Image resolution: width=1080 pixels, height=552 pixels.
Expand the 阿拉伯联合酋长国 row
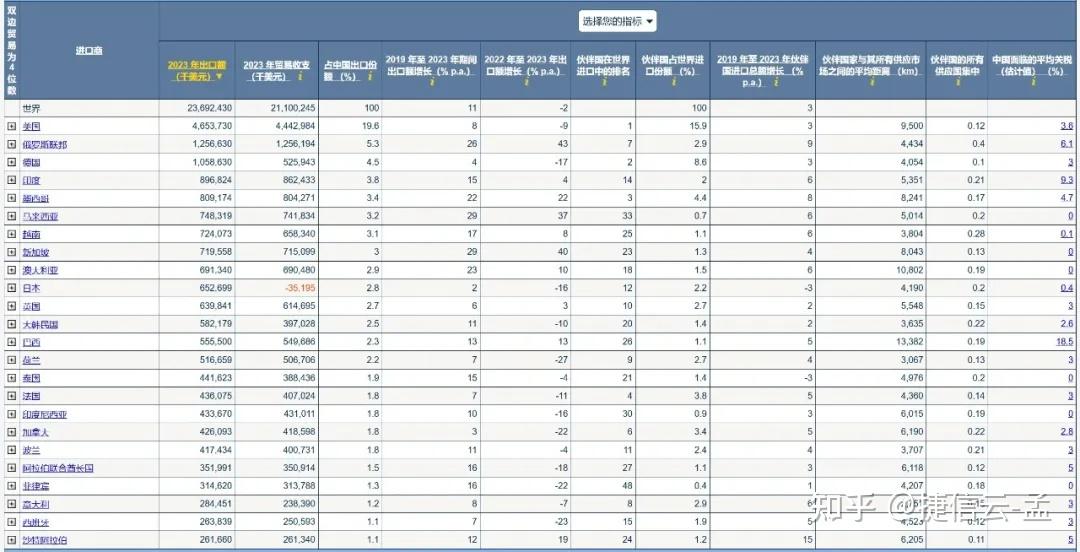coord(12,468)
